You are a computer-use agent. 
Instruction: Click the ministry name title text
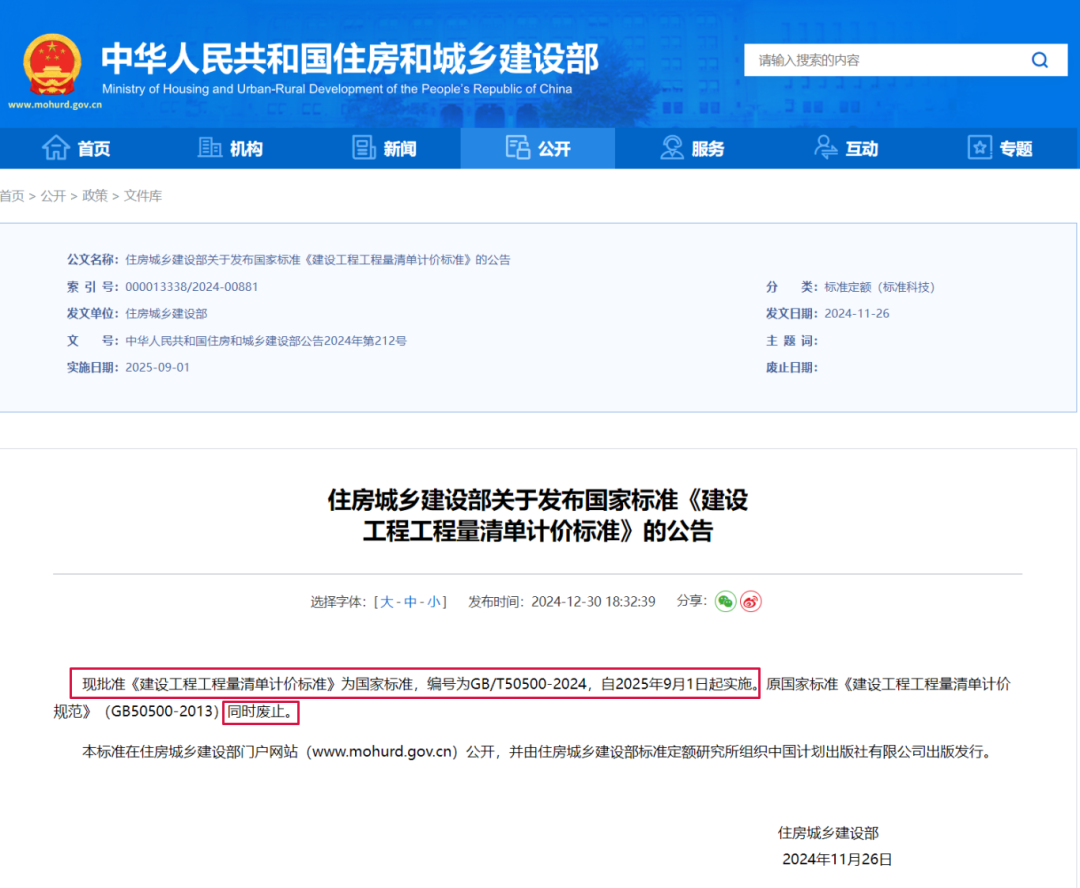[x=349, y=58]
